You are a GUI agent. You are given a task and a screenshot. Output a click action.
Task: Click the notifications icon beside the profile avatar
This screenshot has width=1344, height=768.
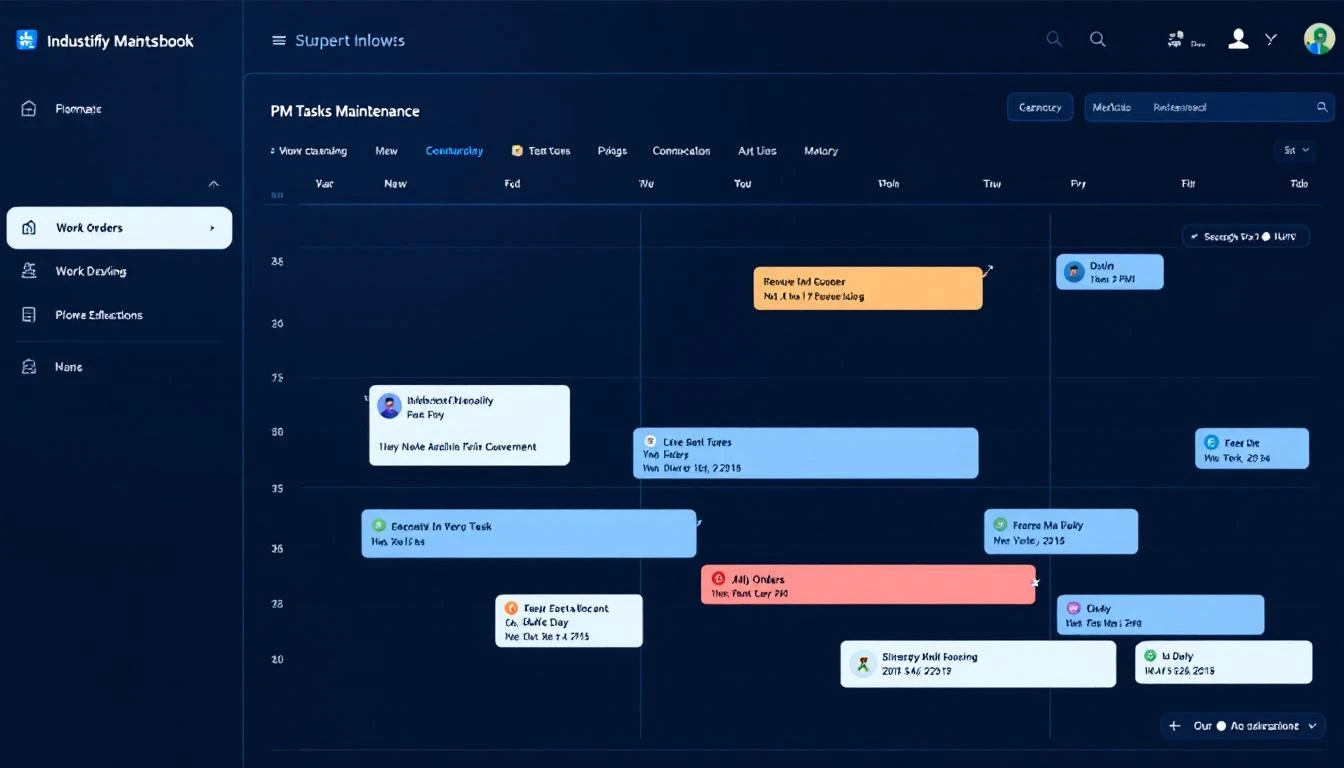point(1175,38)
